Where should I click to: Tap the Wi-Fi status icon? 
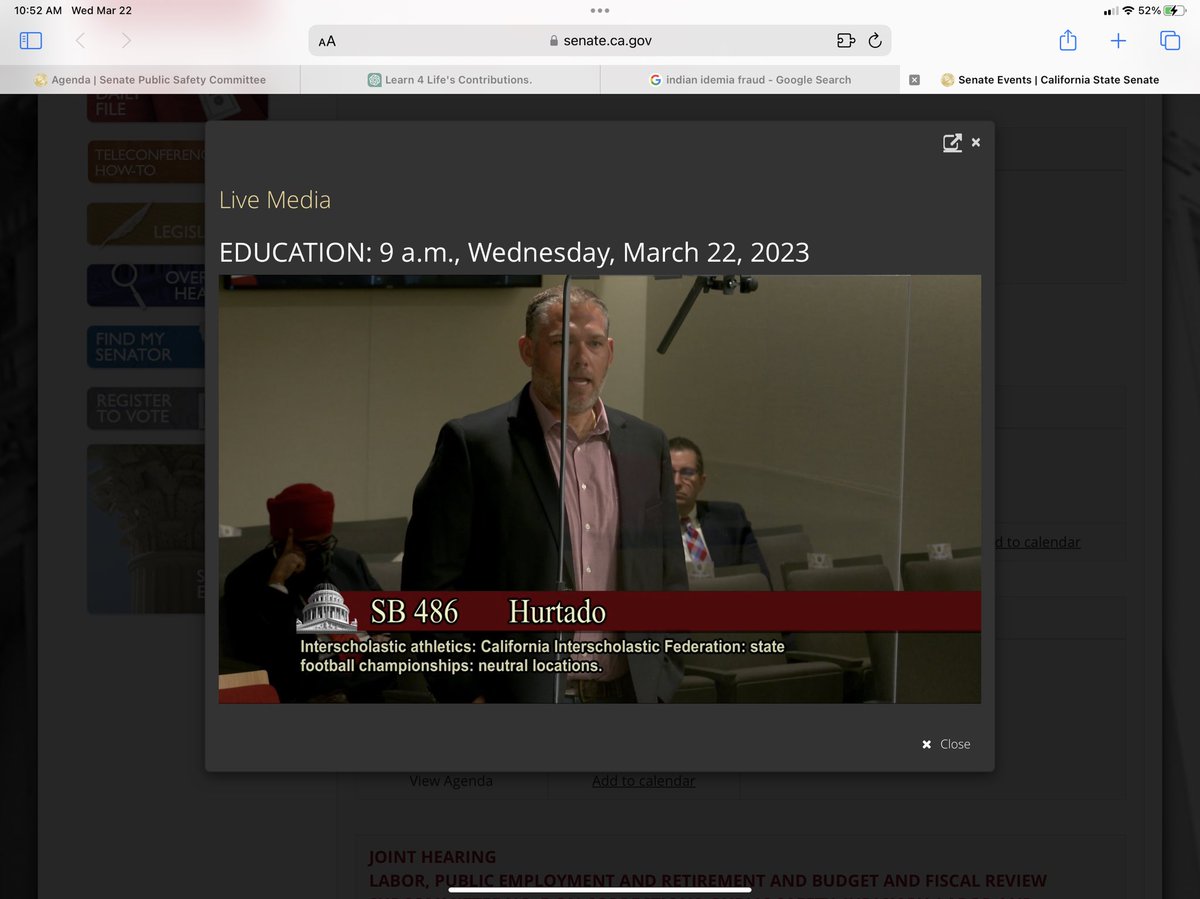pyautogui.click(x=1128, y=10)
